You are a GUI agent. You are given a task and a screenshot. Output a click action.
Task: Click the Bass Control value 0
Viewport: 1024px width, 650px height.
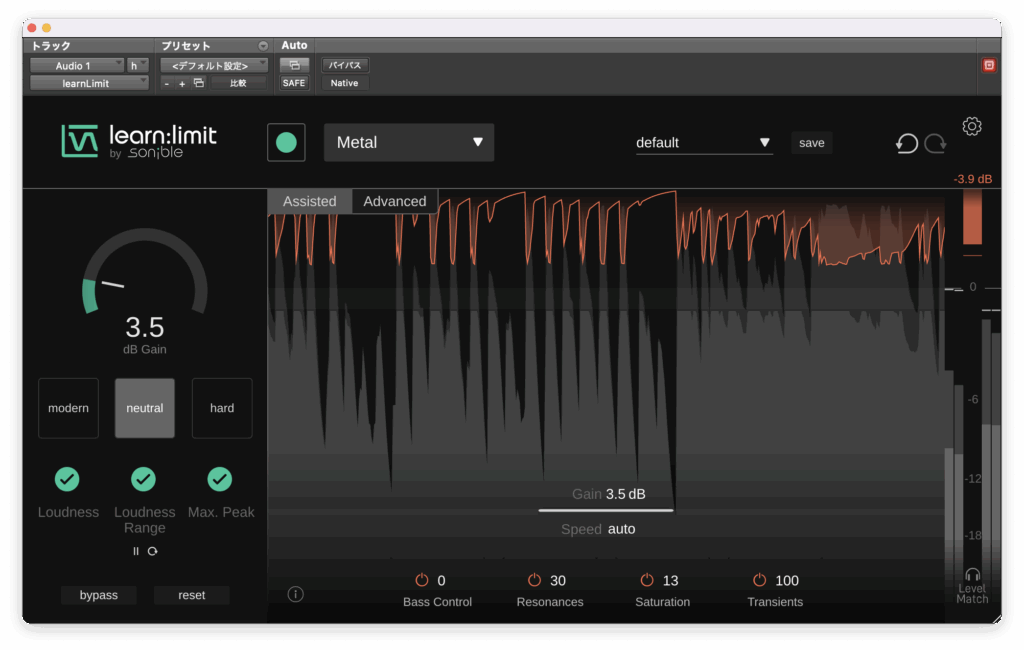(441, 581)
